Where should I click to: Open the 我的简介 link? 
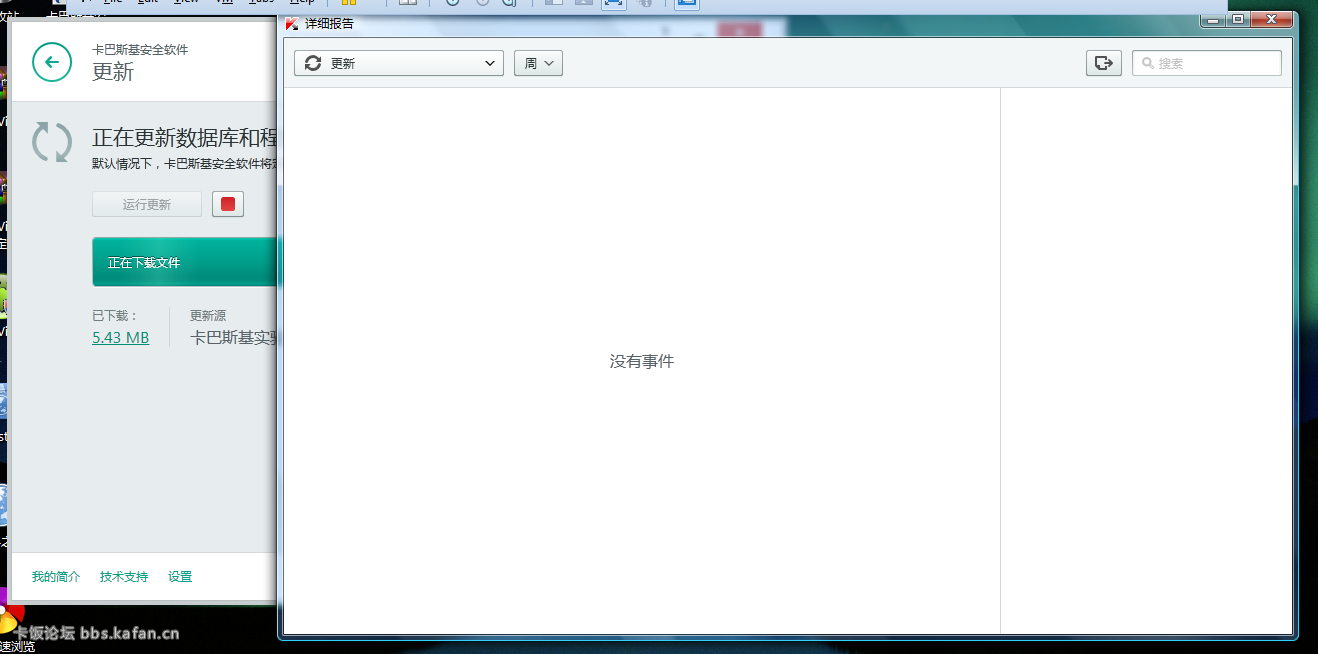coord(56,577)
